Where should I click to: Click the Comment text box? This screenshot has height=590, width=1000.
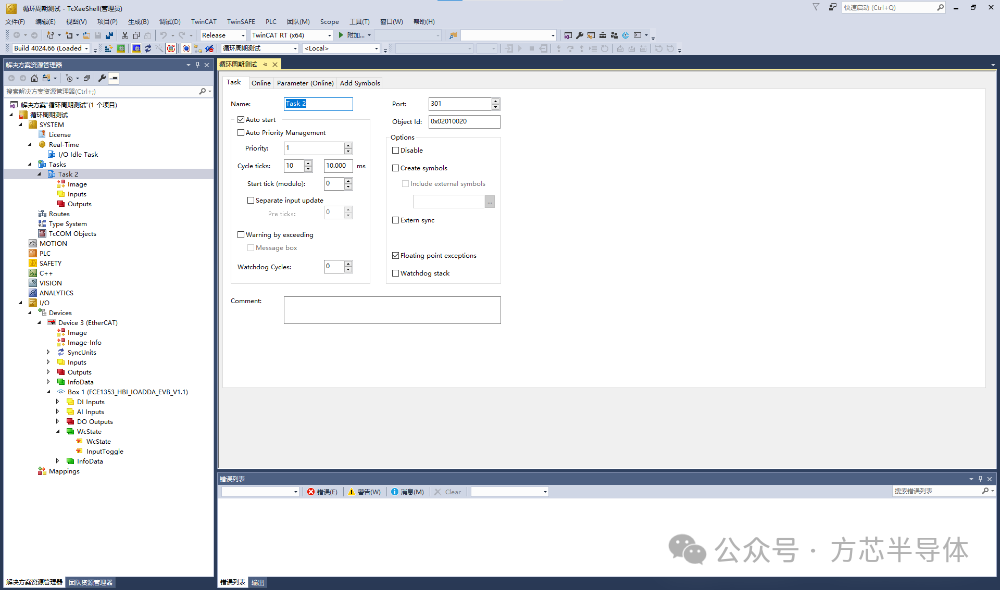(392, 309)
